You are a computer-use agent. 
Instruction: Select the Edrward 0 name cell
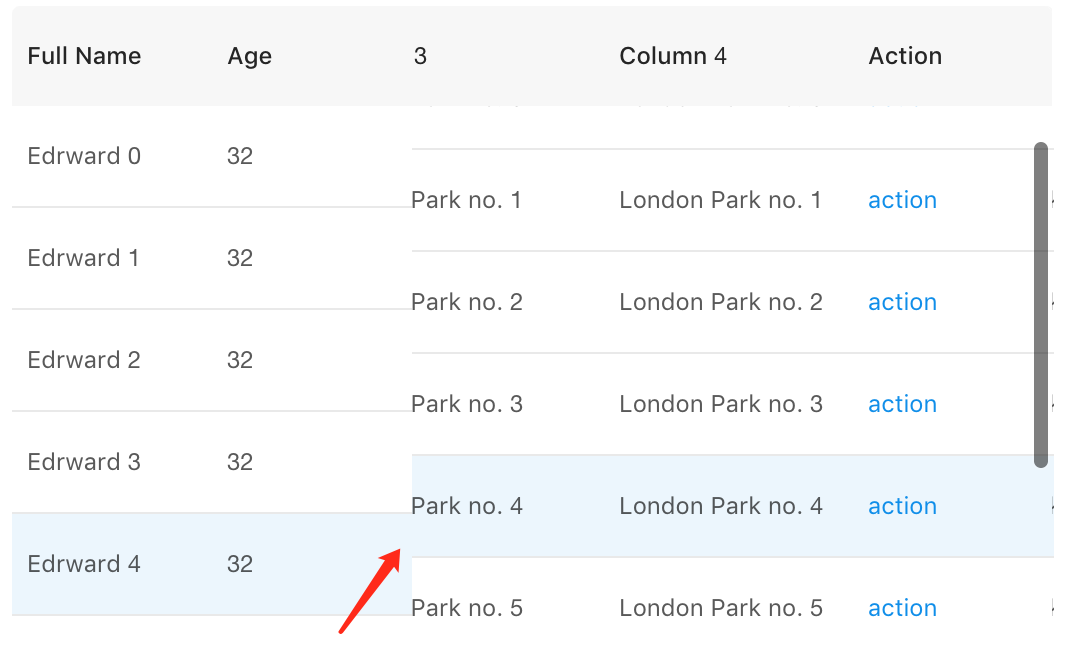coord(84,156)
